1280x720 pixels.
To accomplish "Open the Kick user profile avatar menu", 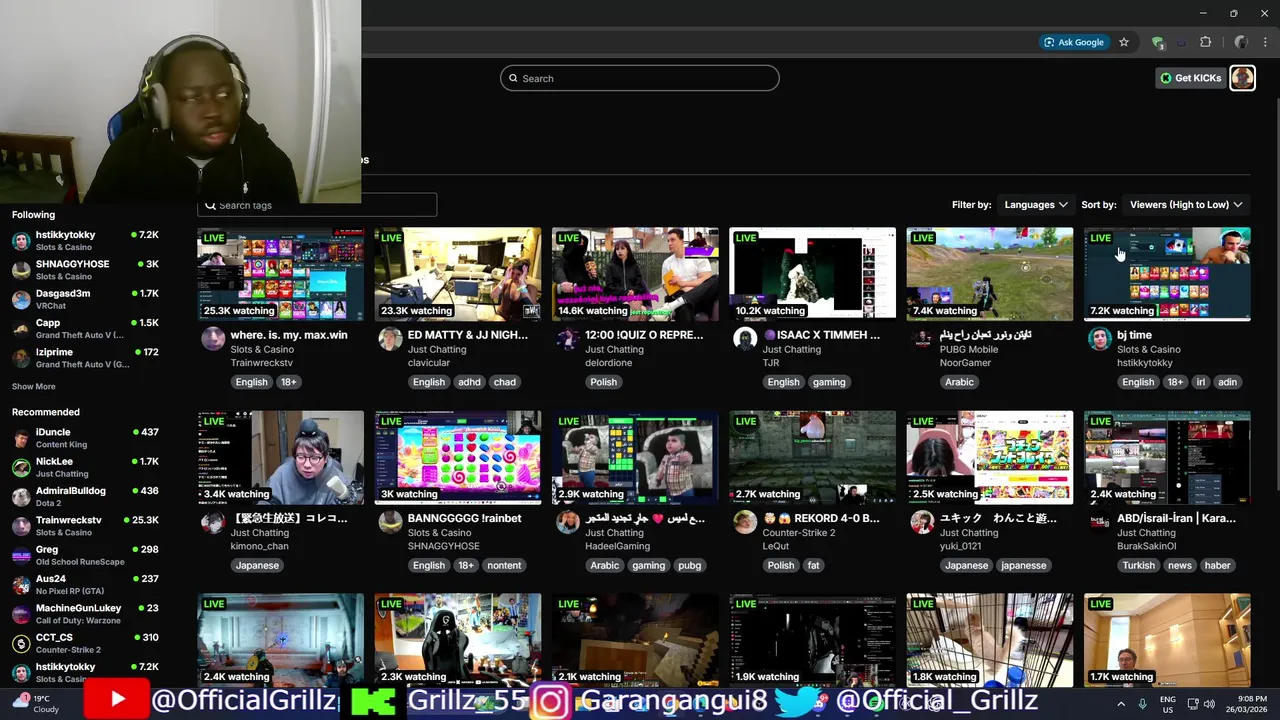I will [x=1242, y=78].
